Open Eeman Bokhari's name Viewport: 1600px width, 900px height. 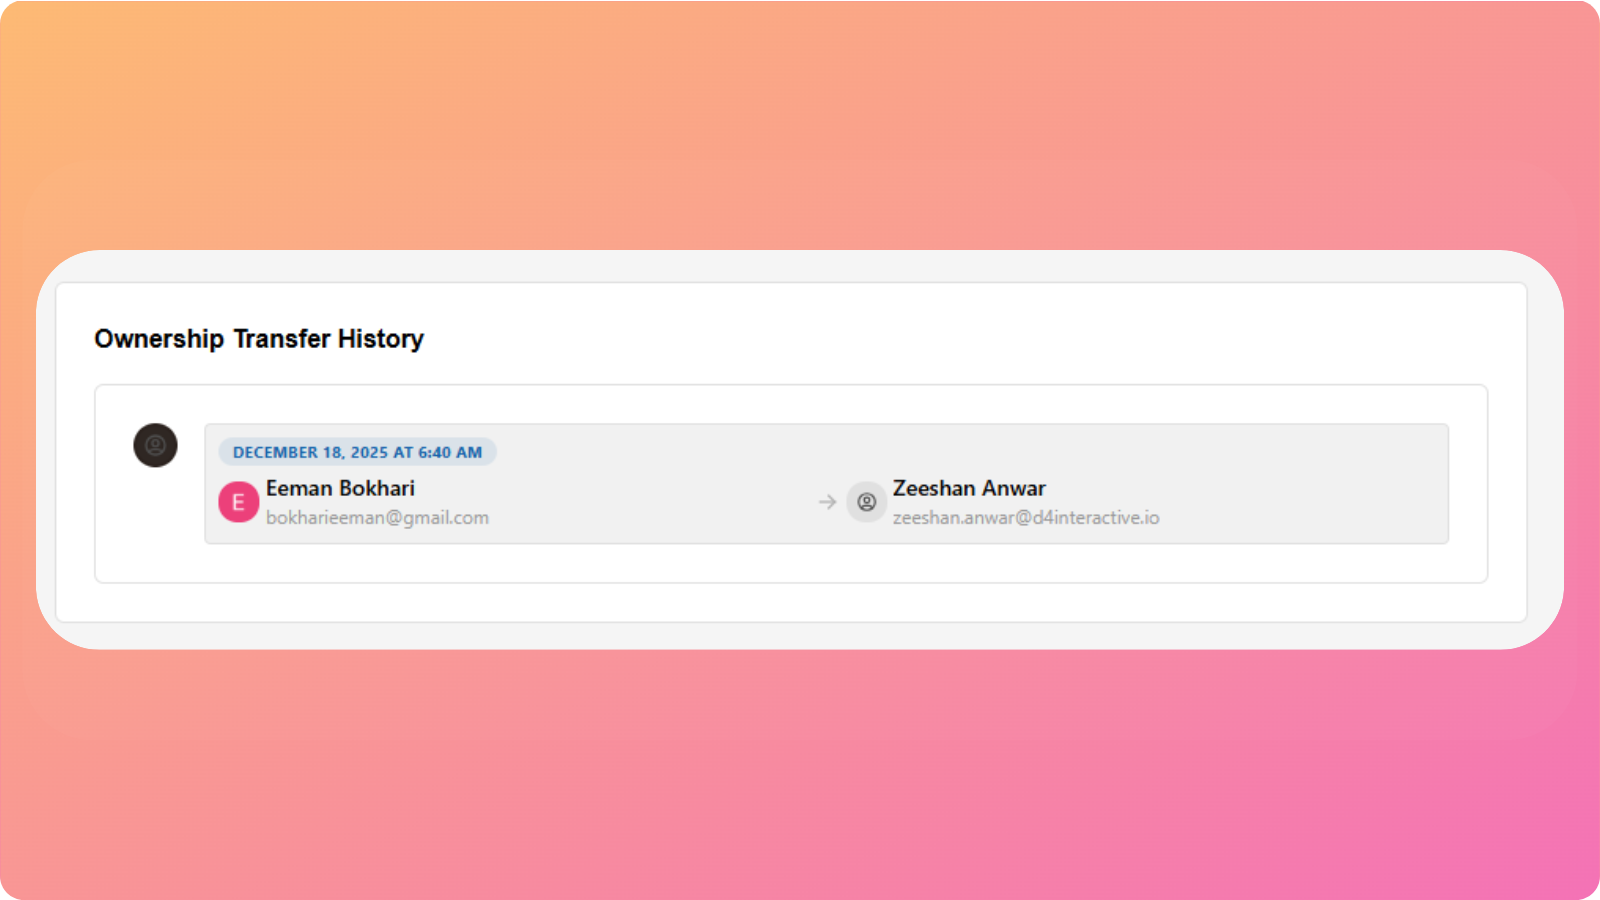click(x=340, y=488)
